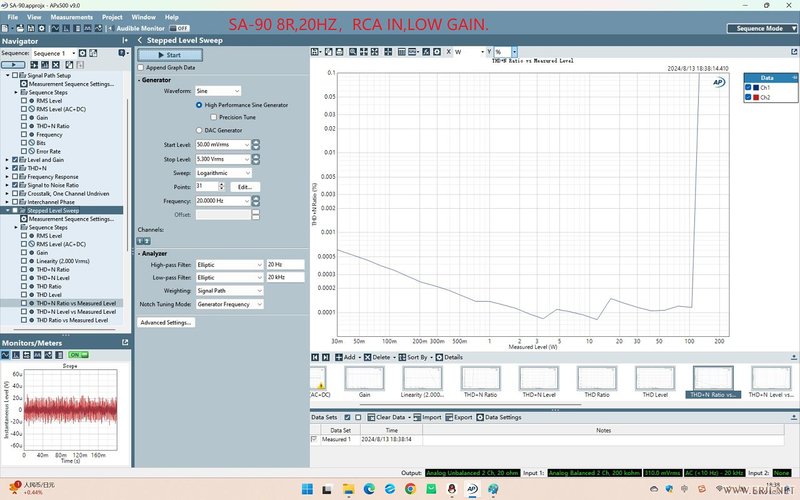This screenshot has height=500, width=800.
Task: Click the print graph icon
Action: click(x=341, y=51)
